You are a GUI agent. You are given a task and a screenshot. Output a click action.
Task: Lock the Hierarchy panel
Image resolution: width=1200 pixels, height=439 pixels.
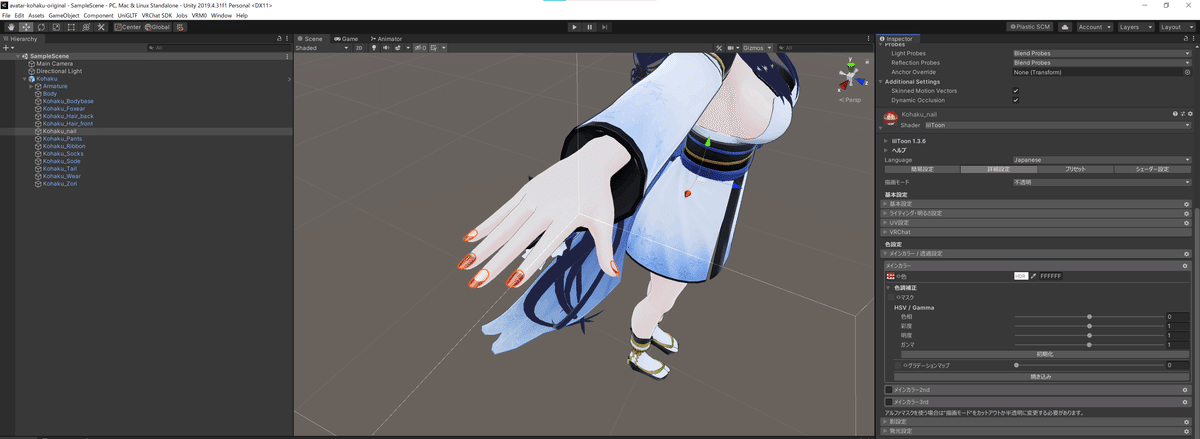(x=279, y=38)
